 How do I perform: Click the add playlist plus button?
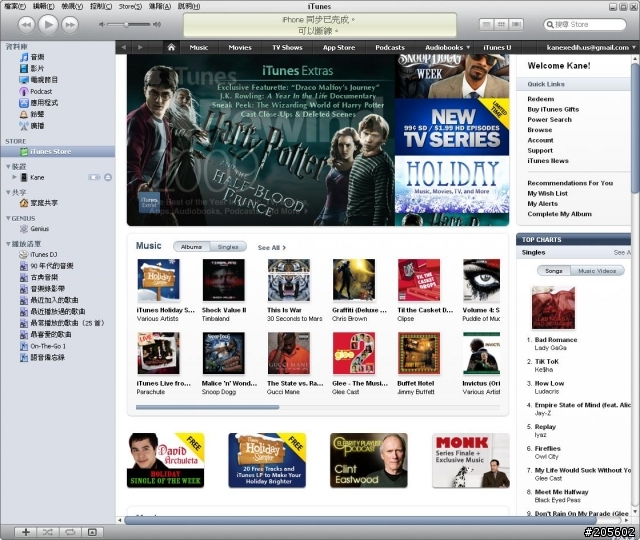coord(26,532)
